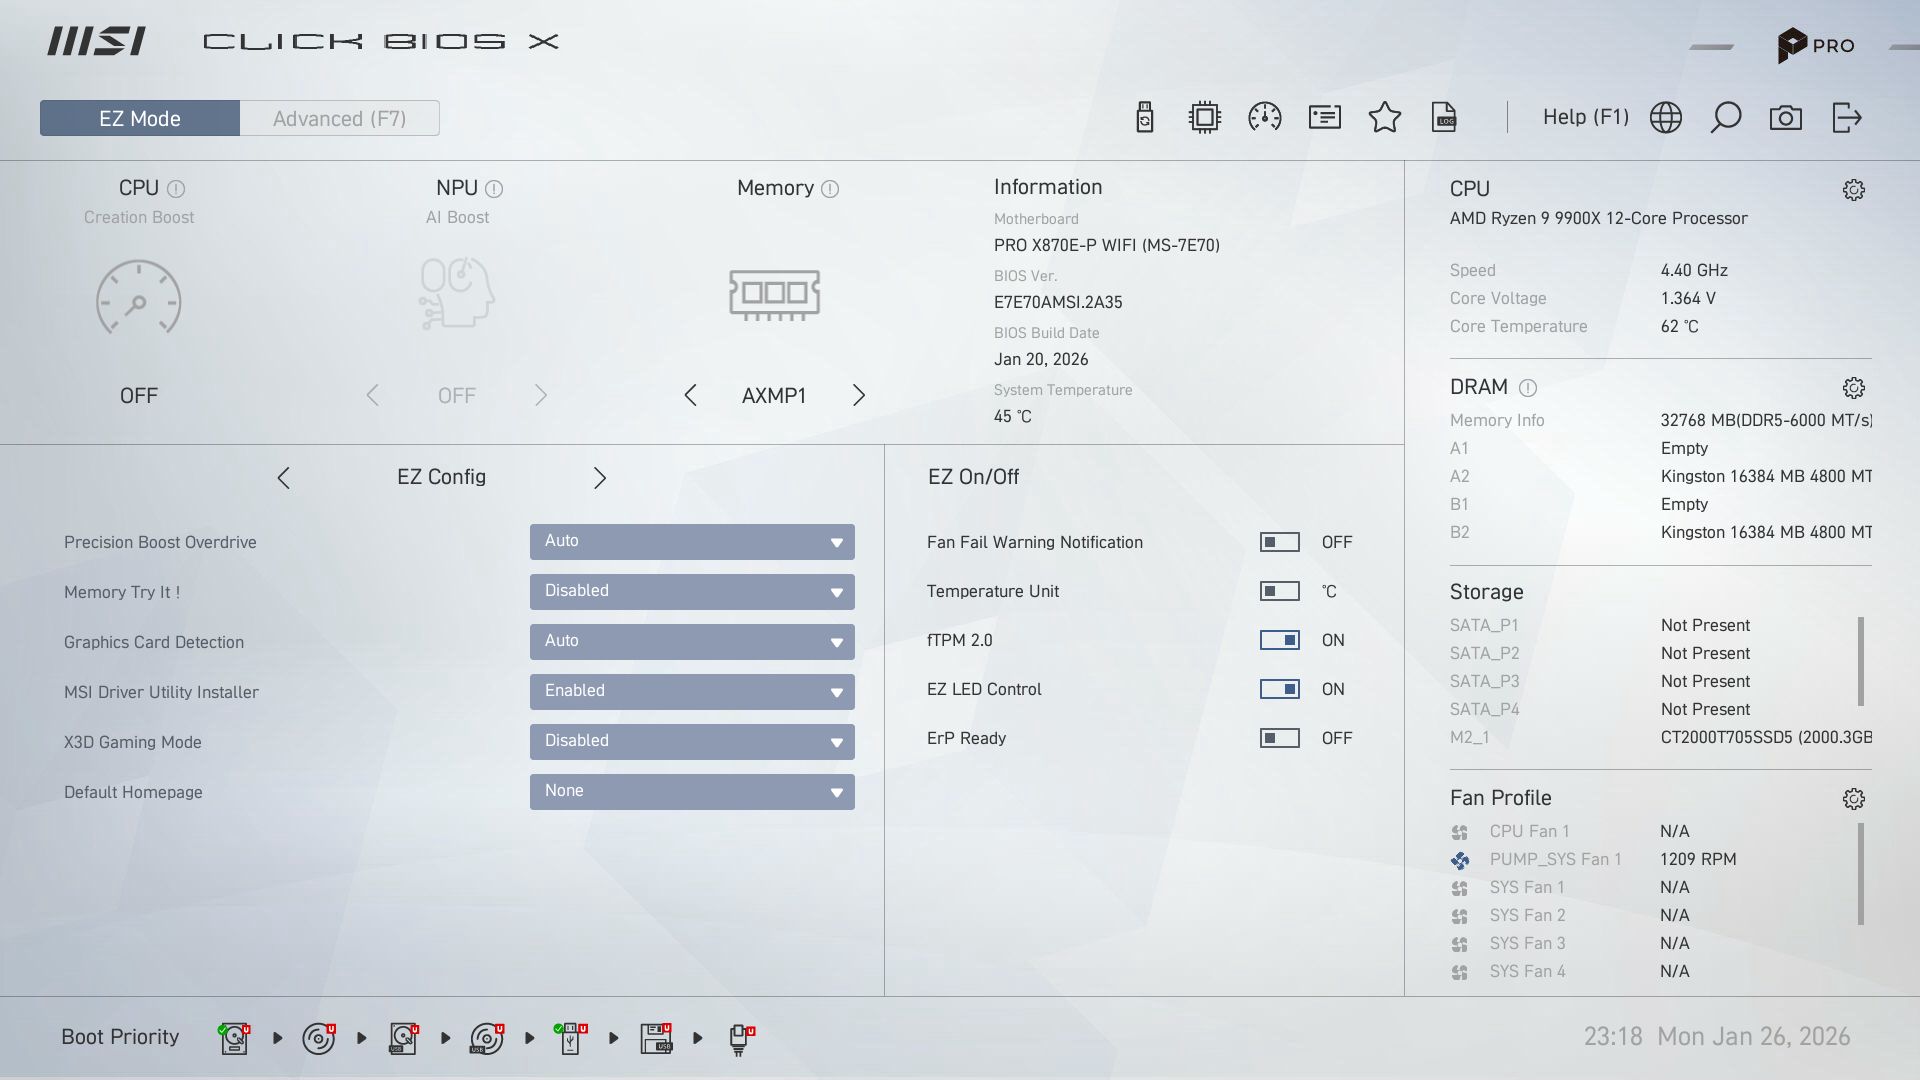The image size is (1920, 1080).
Task: Capture a screenshot with the camera icon
Action: (x=1787, y=117)
